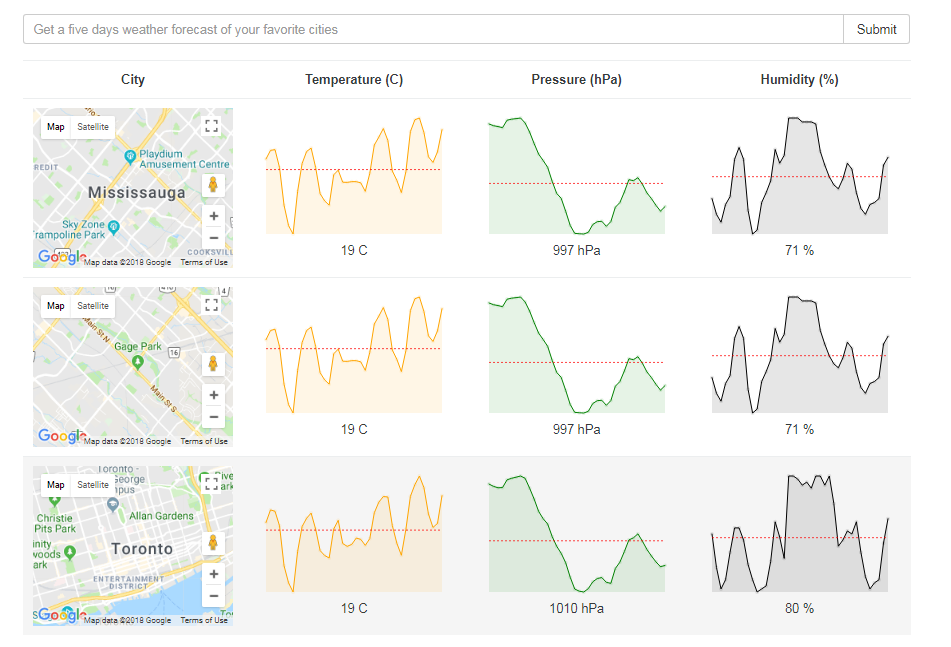
Task: Open fullscreen view on the Toronto map
Action: [211, 483]
